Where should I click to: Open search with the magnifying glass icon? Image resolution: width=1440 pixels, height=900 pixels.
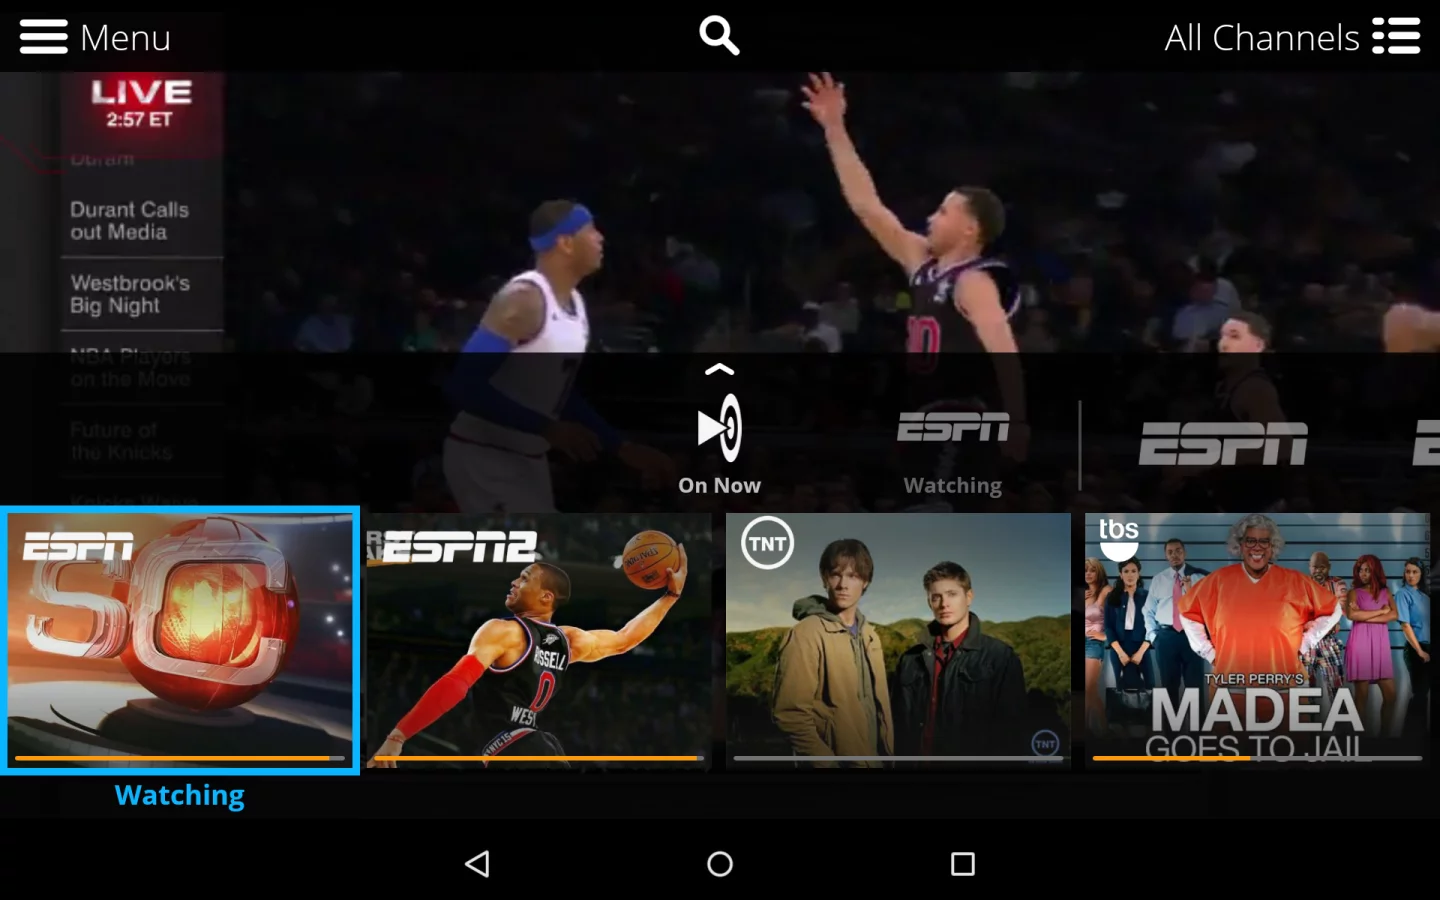pos(719,35)
